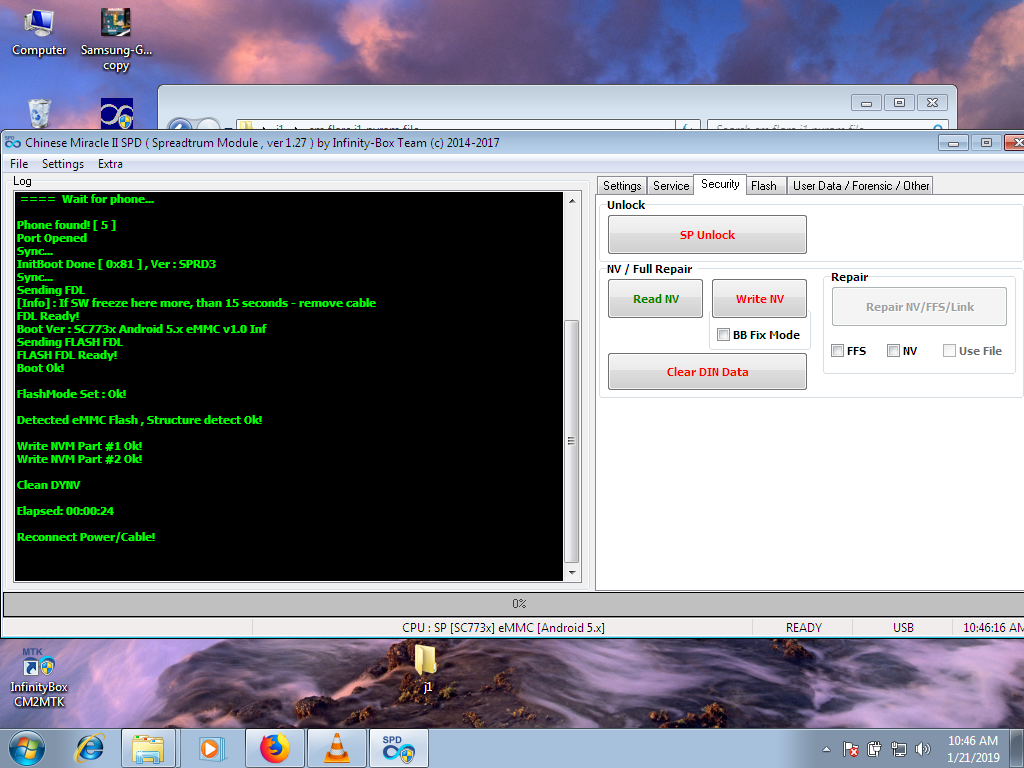Click 'Elapsed: 00:00:24' log line
1024x768 pixels.
point(65,511)
